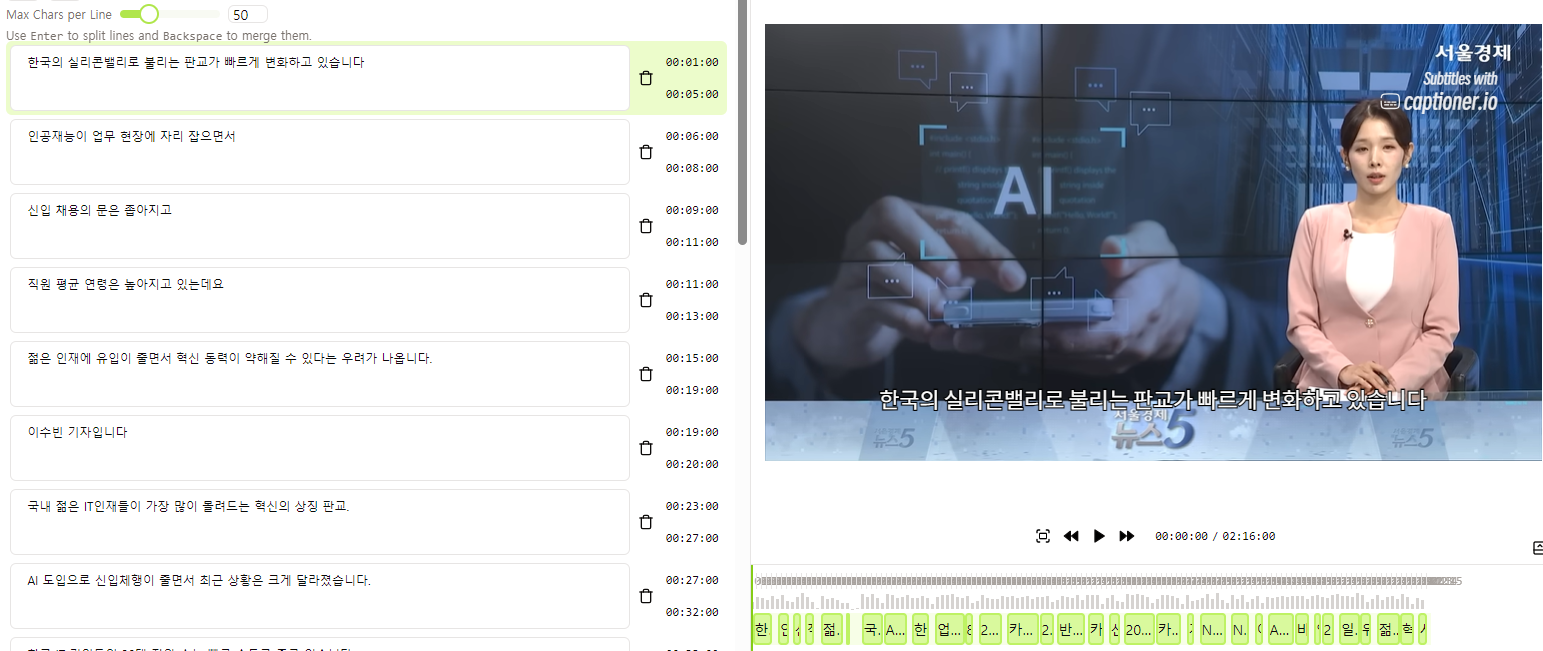This screenshot has height=651, width=1543.
Task: Click start time 00:23:00
Action: [692, 506]
